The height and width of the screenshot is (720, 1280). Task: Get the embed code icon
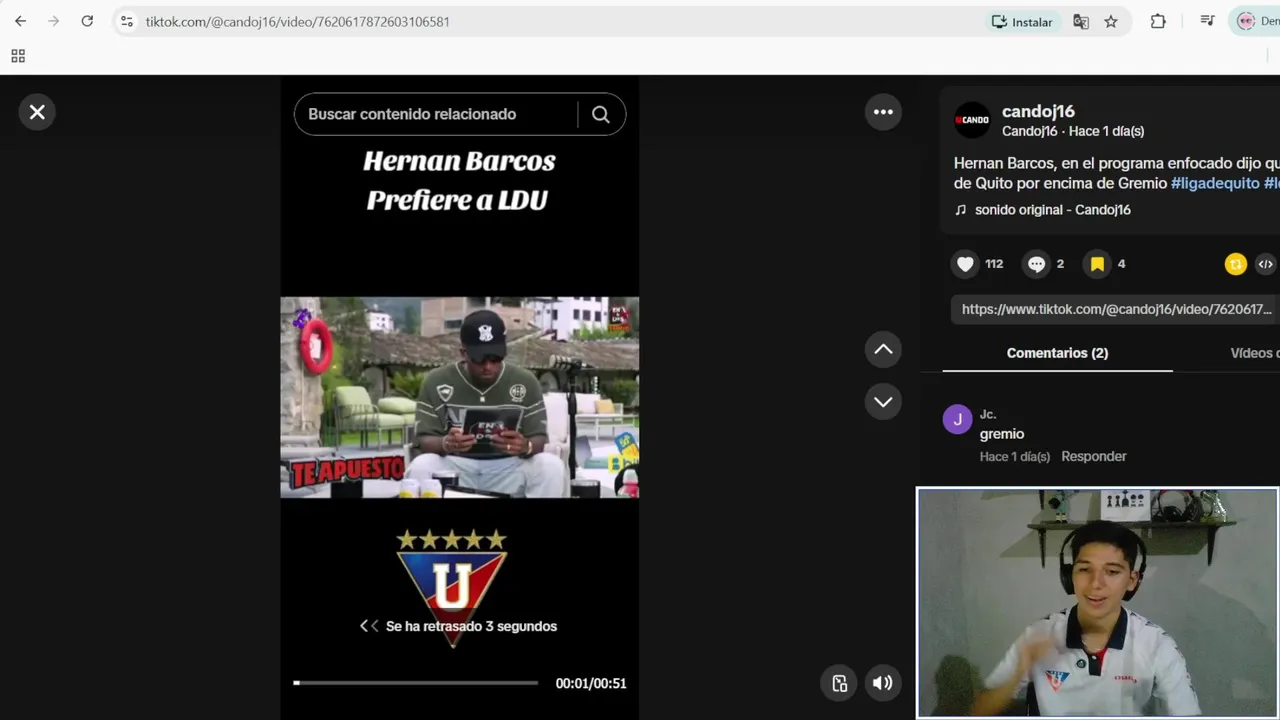(x=1265, y=264)
